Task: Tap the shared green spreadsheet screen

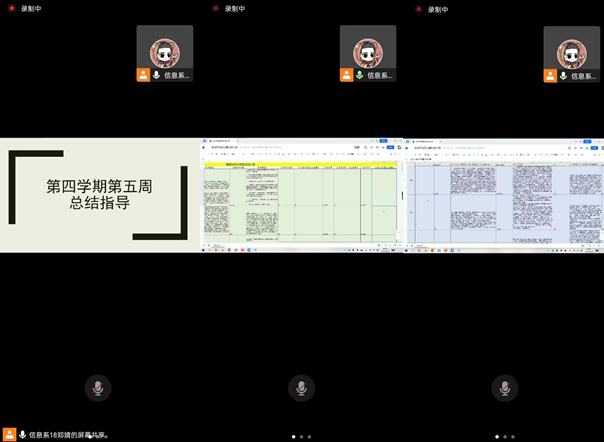Action: [301, 195]
